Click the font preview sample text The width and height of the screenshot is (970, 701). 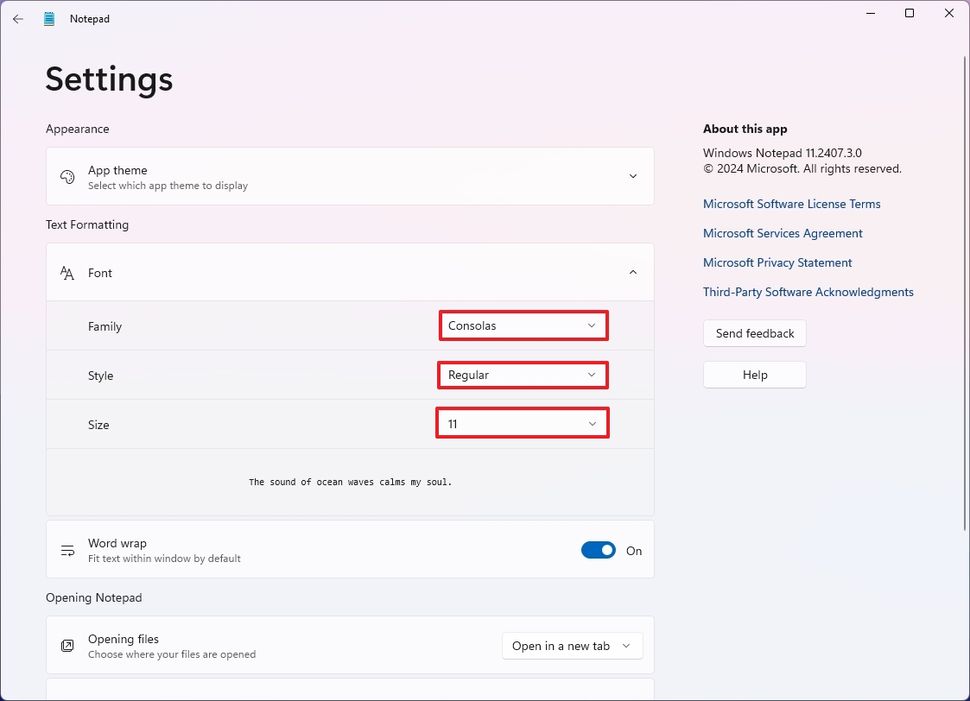click(x=350, y=481)
